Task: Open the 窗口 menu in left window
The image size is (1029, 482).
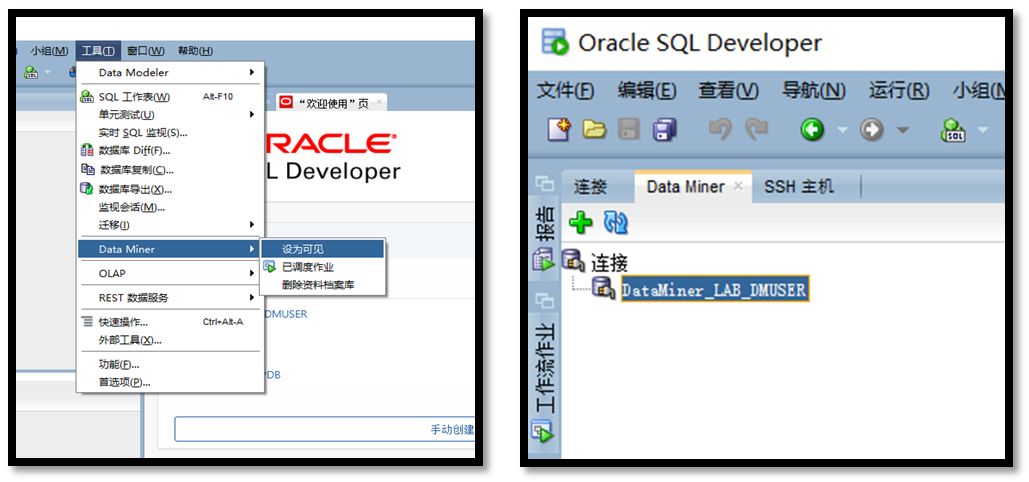Action: pyautogui.click(x=146, y=51)
